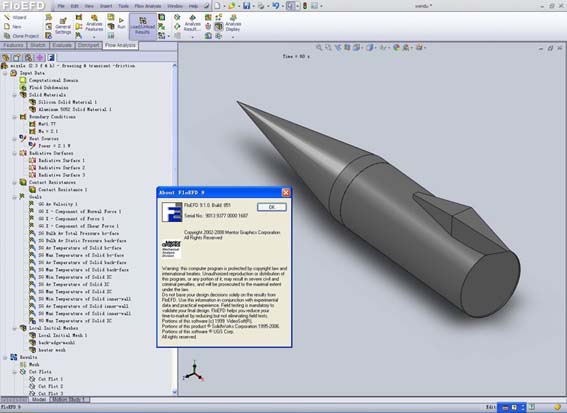The image size is (567, 413).
Task: Collapse the Solid Materials tree node
Action: click(x=14, y=95)
